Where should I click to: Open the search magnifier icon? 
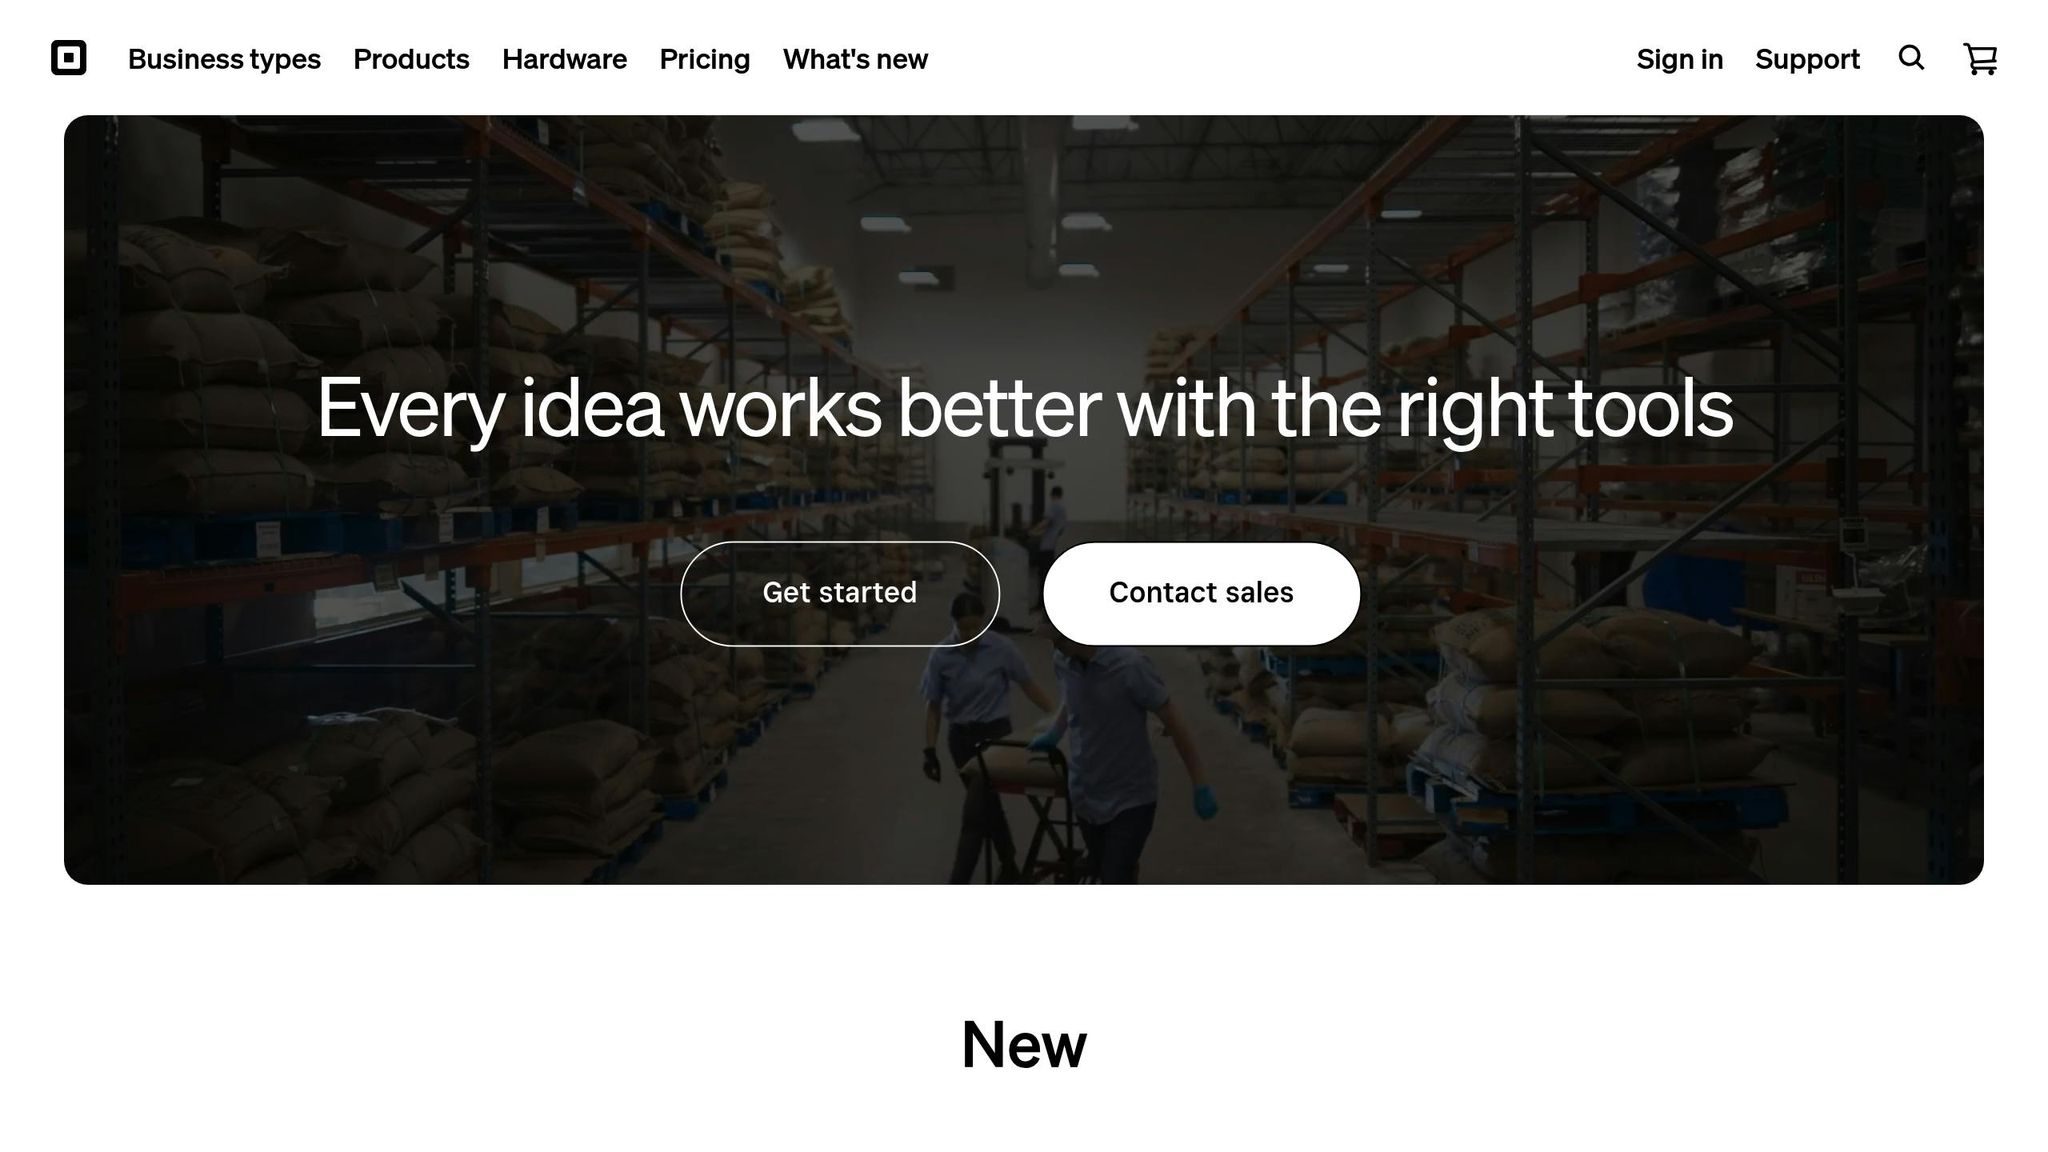pyautogui.click(x=1911, y=58)
